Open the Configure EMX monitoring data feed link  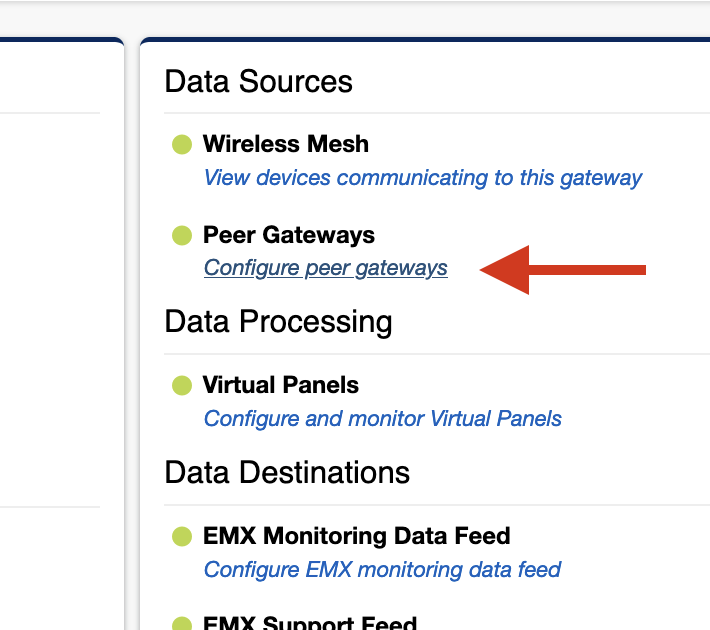pos(382,570)
